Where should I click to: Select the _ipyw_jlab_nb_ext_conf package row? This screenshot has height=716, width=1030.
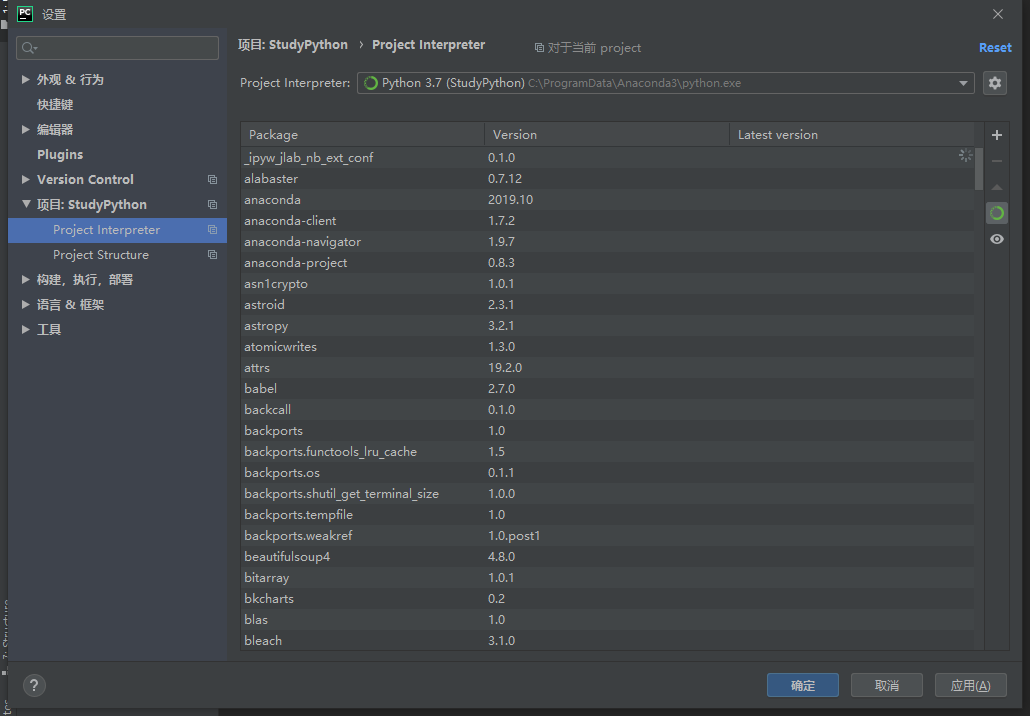pyautogui.click(x=608, y=158)
